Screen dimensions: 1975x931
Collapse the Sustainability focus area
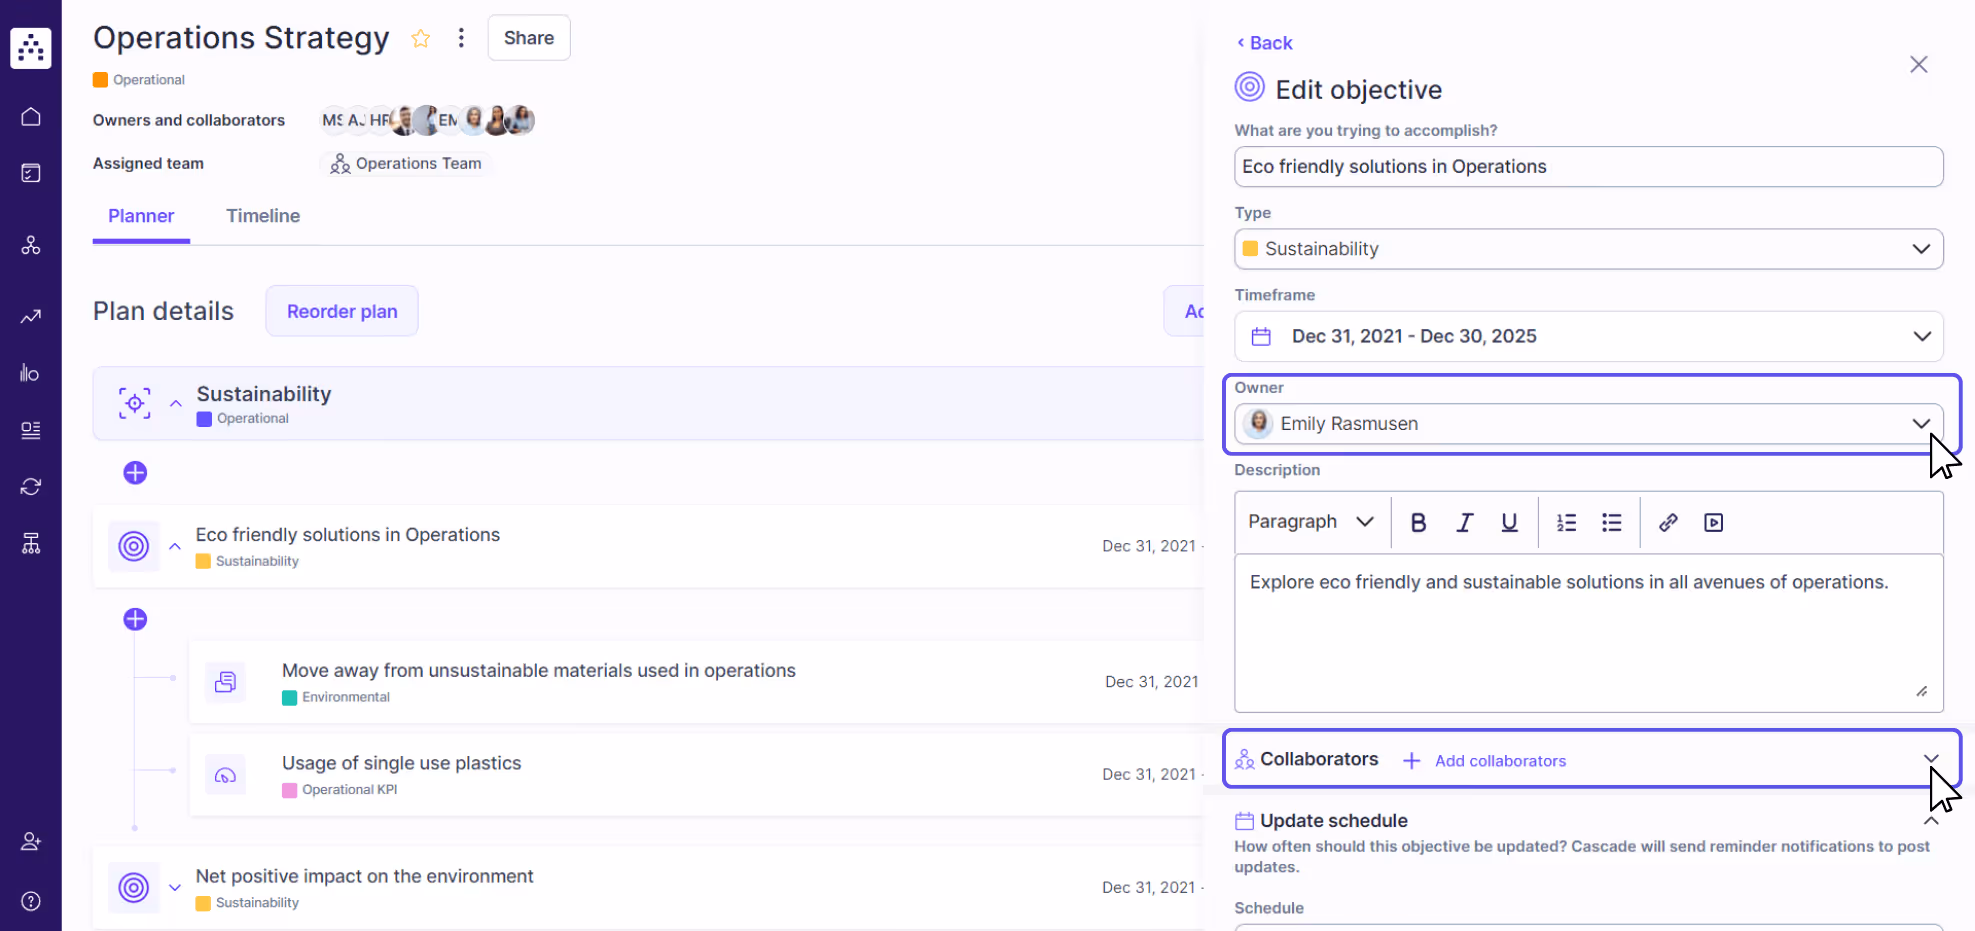pos(176,403)
